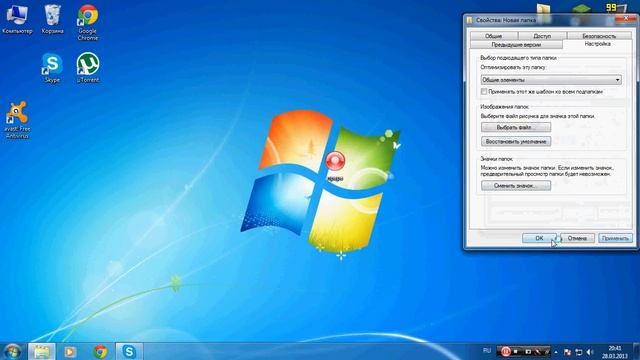Click the Восстановить умолчание button
Viewport: 640px width, 360px height.
[x=516, y=141]
